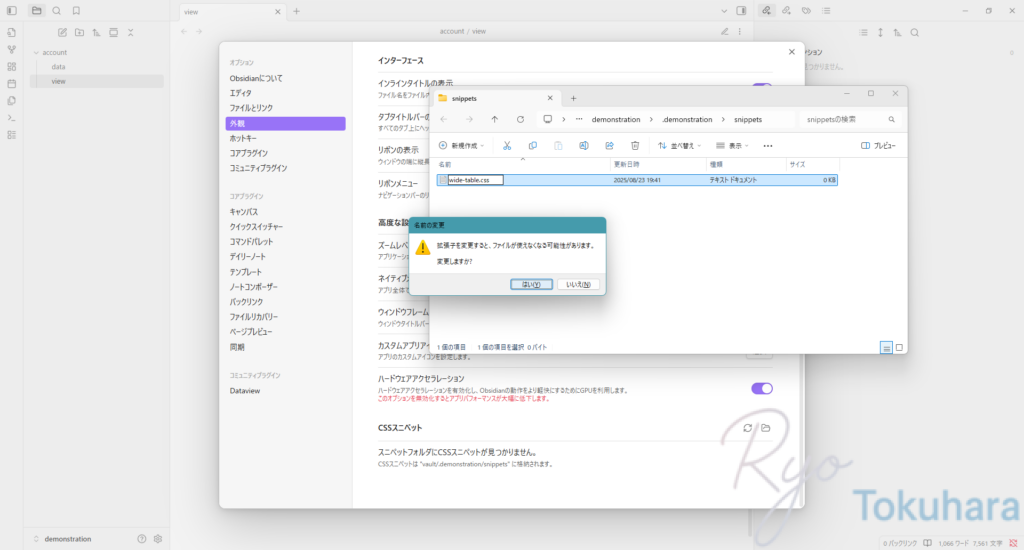1024x550 pixels.
Task: Select ホットキー in settings sidebar
Action: tap(243, 138)
